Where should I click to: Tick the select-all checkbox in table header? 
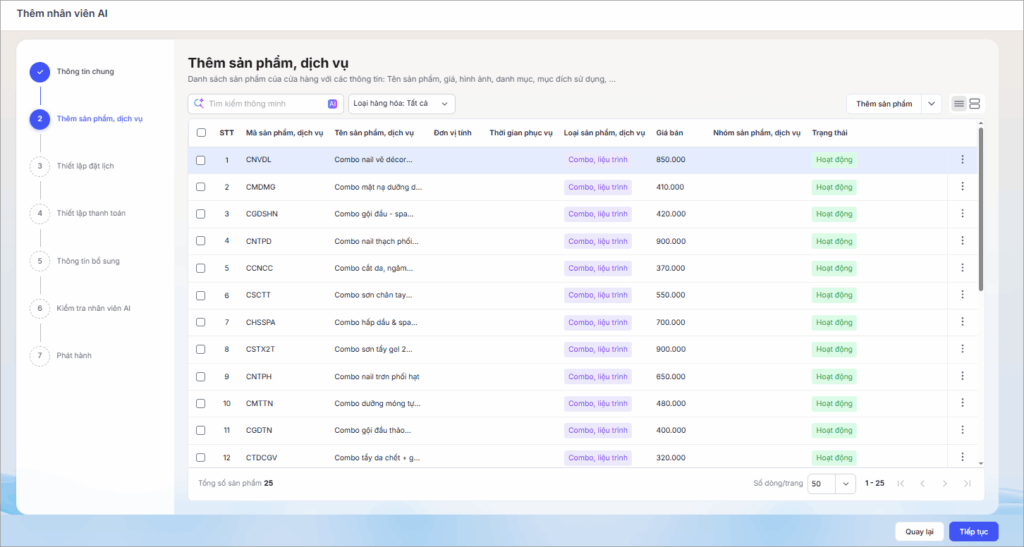pos(201,133)
